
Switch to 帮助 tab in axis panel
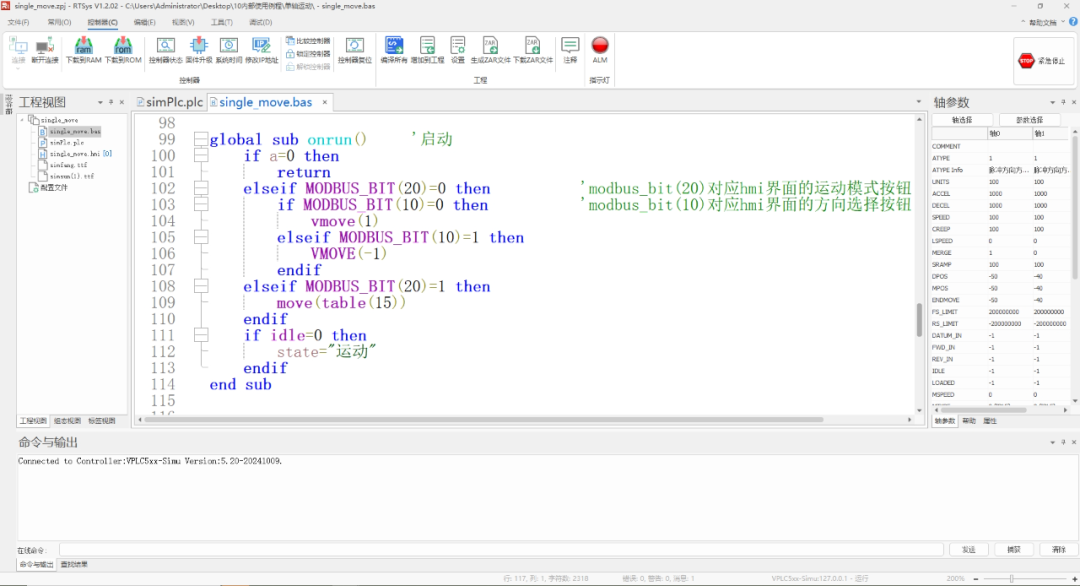[969, 421]
